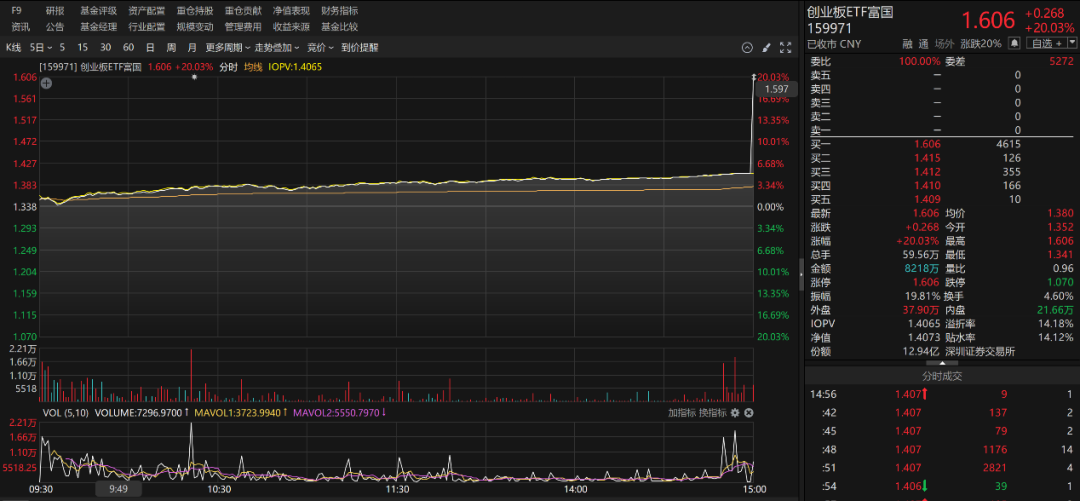This screenshot has height=501, width=1080.
Task: Click the 分时成交 panel header
Action: coord(942,376)
